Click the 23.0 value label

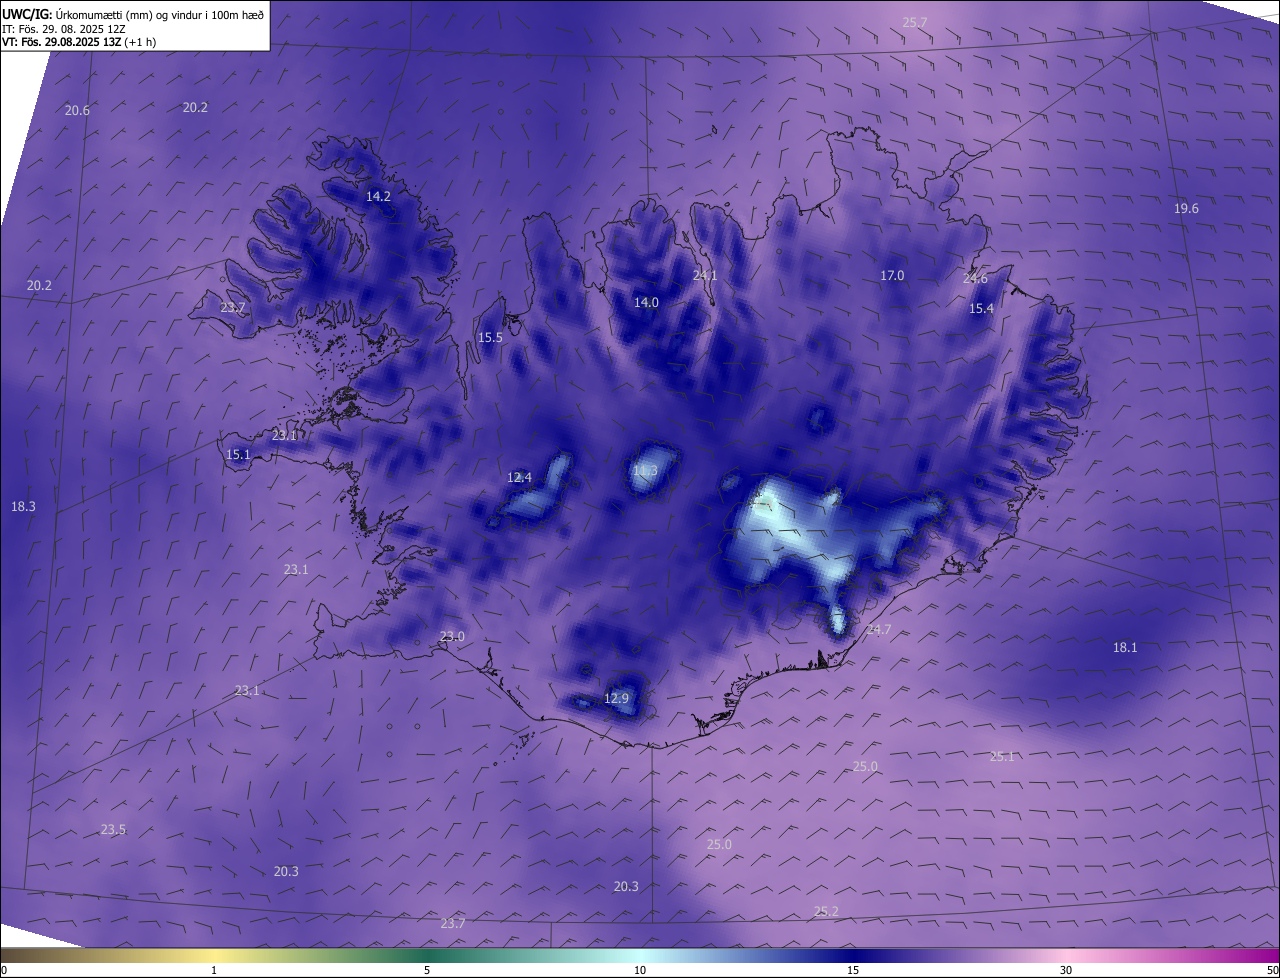coord(452,636)
